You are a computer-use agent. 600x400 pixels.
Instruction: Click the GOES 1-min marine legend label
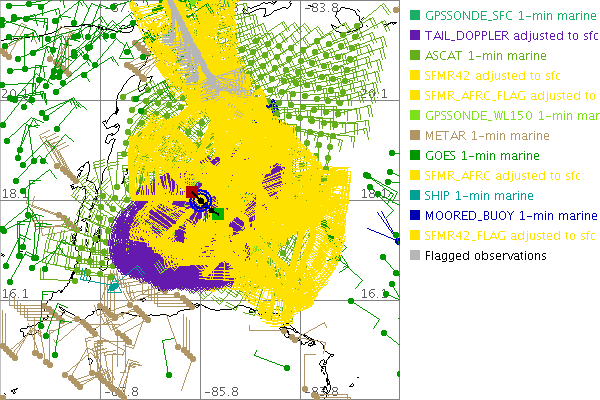(482, 156)
